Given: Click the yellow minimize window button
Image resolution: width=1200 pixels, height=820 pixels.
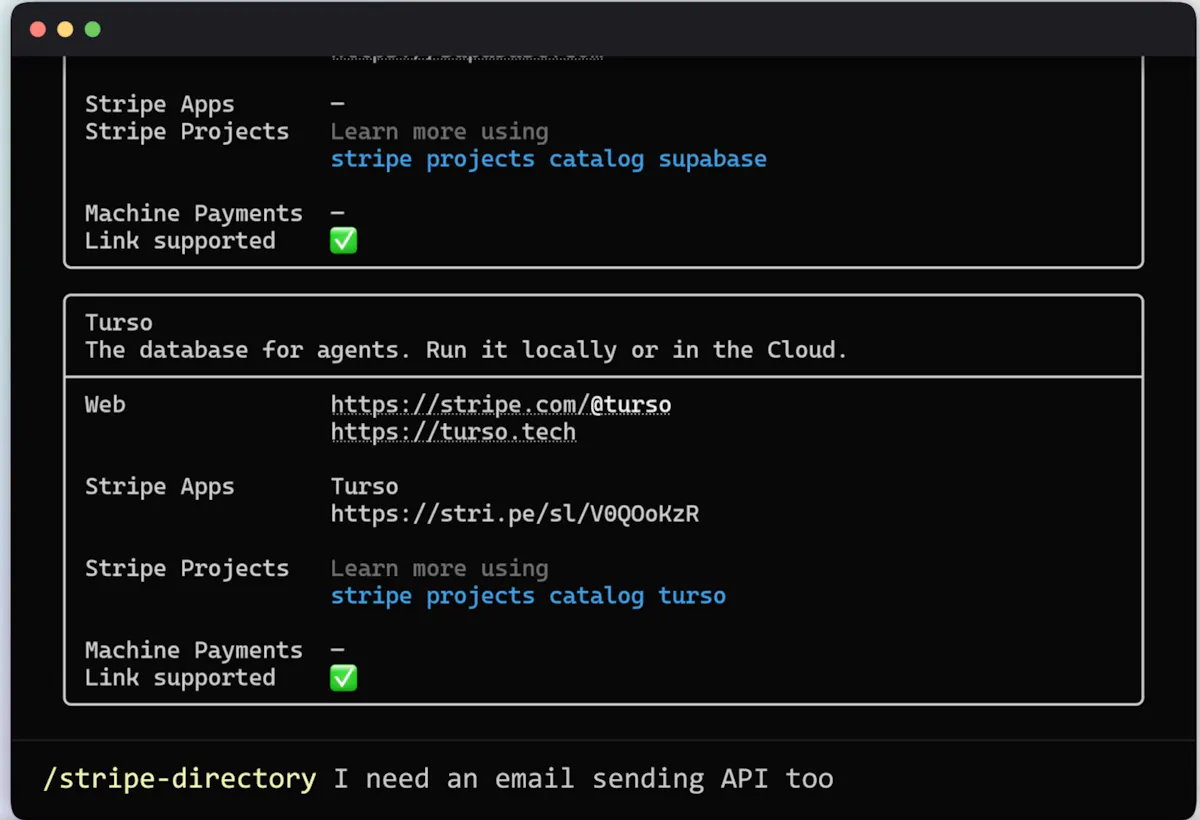Looking at the screenshot, I should (x=65, y=30).
